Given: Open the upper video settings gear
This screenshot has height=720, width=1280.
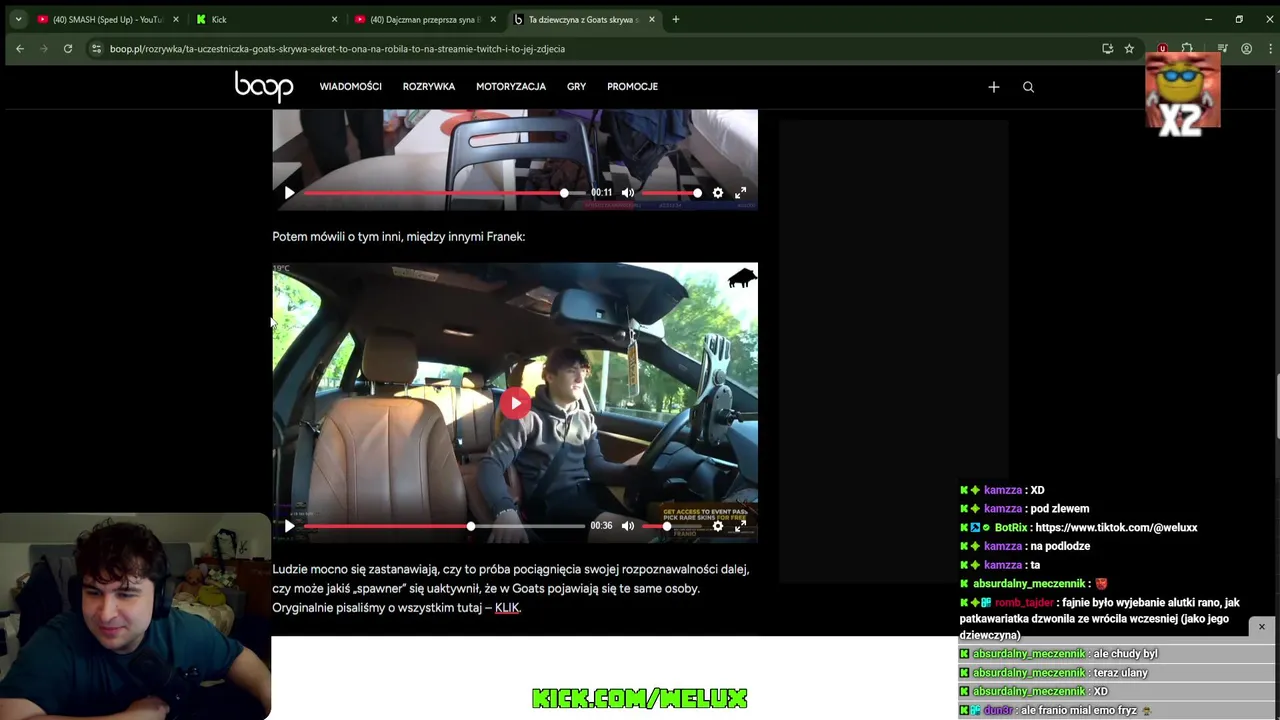Looking at the screenshot, I should 718,193.
